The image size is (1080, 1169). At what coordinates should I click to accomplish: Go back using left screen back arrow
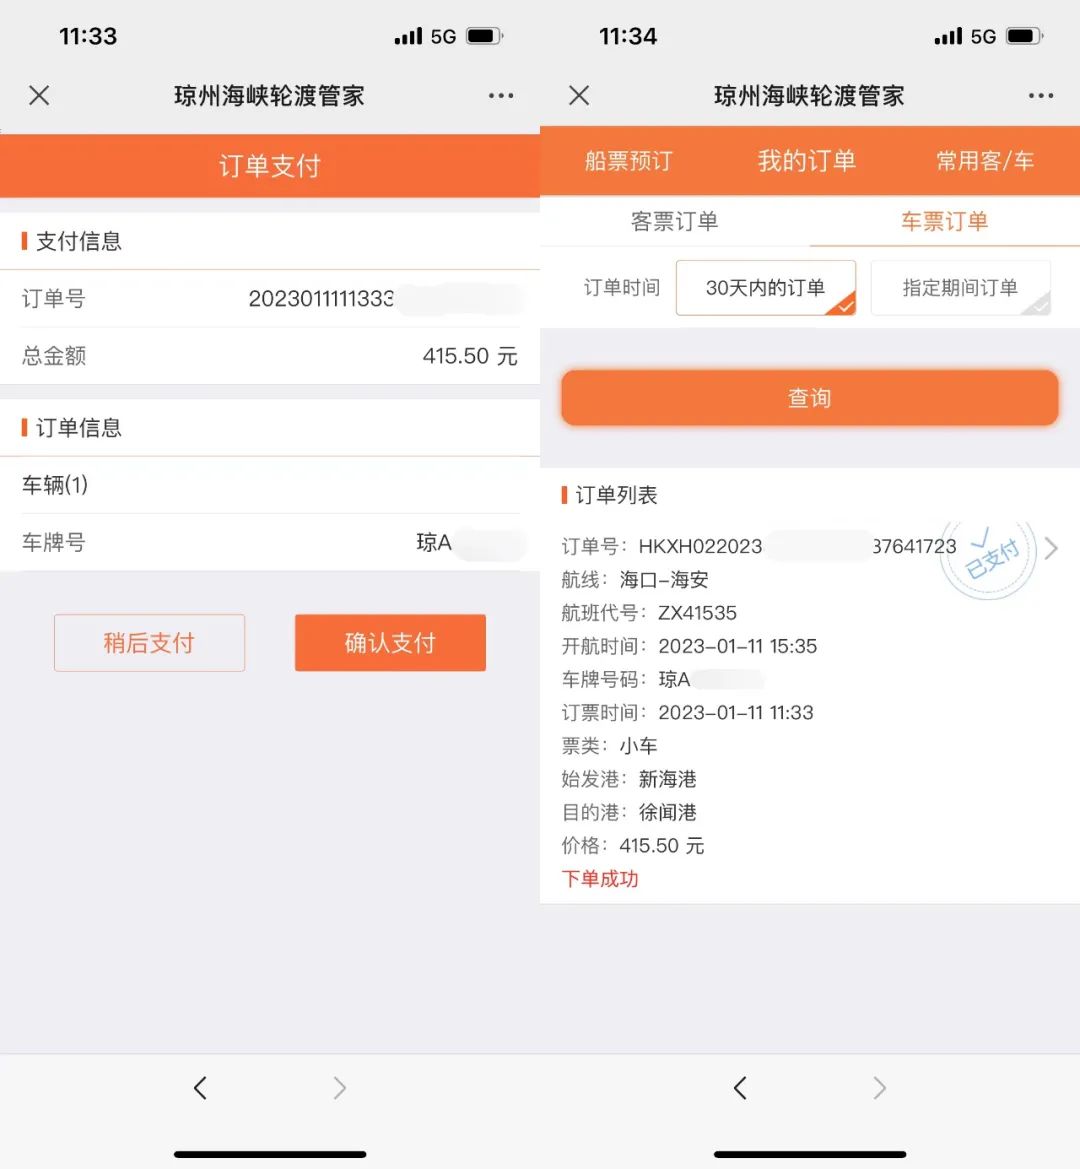pyautogui.click(x=200, y=1088)
